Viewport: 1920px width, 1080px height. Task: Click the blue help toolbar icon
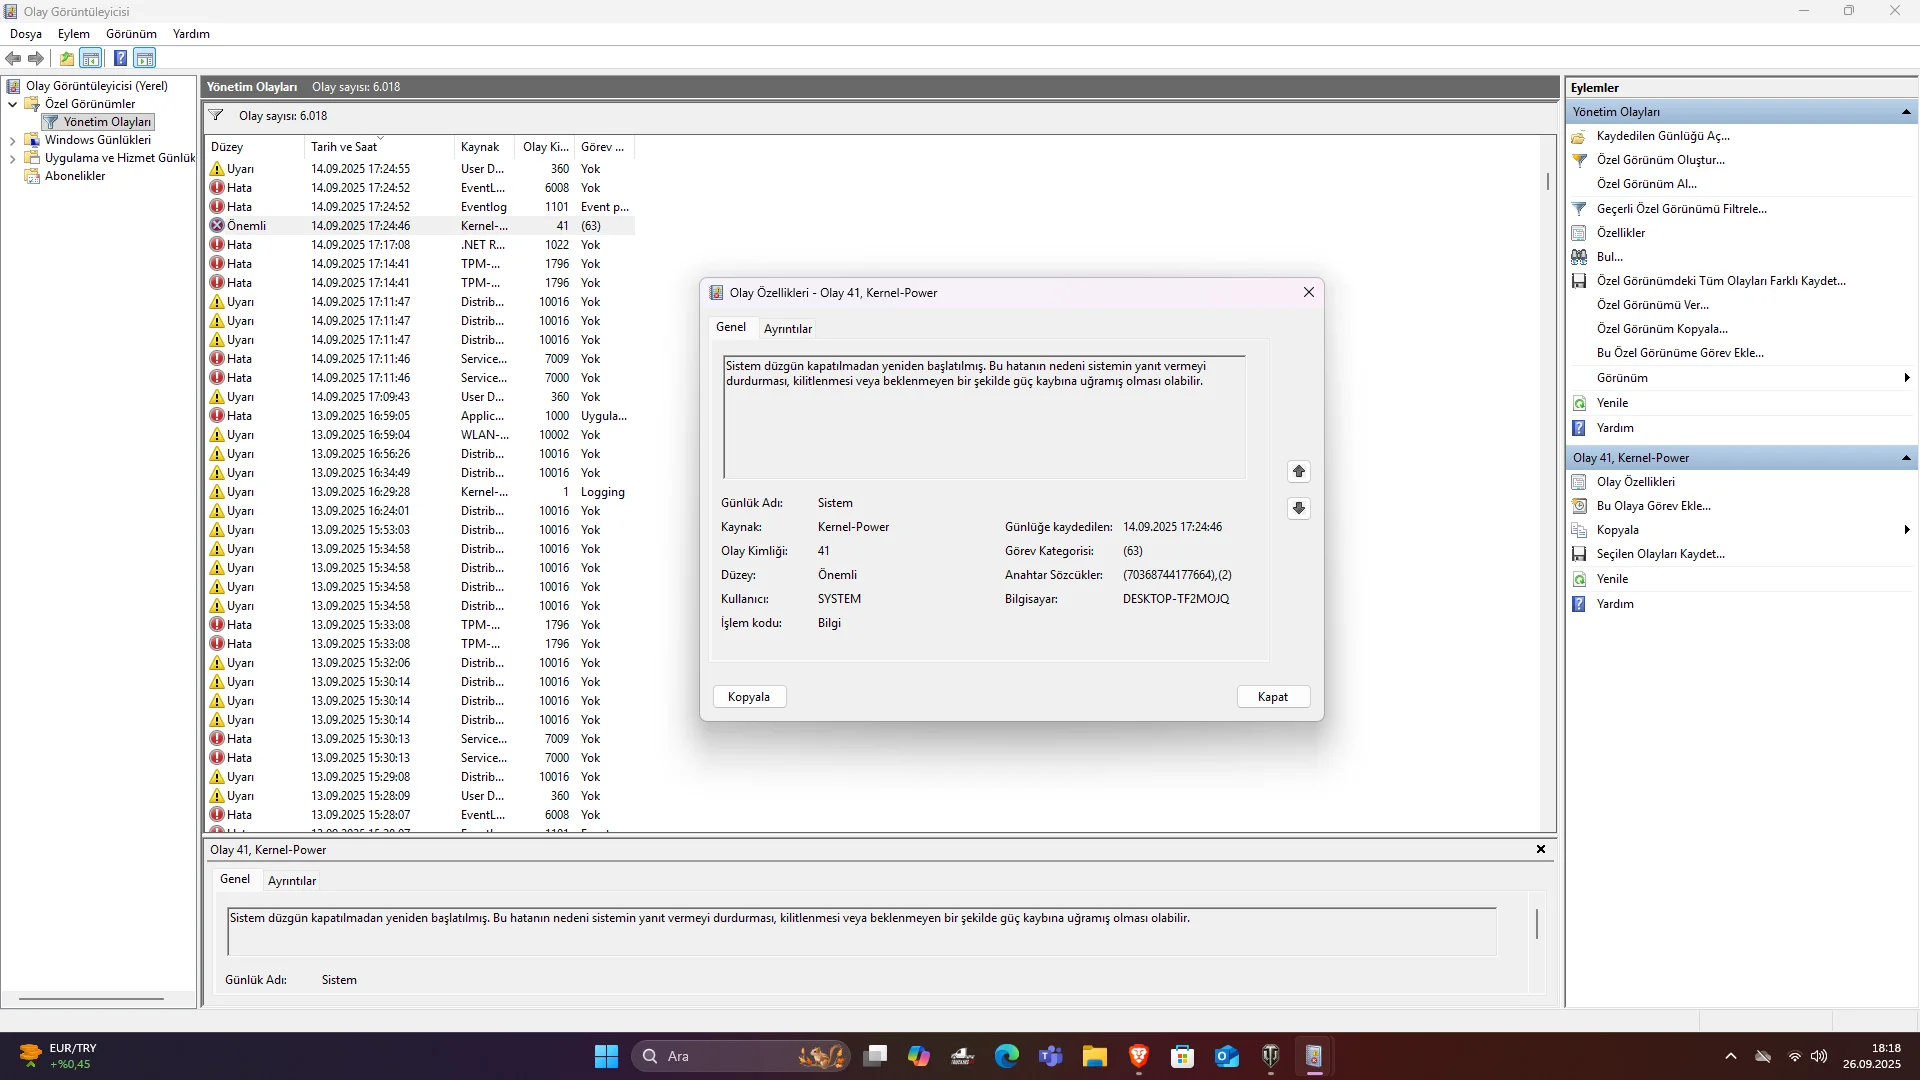120,58
